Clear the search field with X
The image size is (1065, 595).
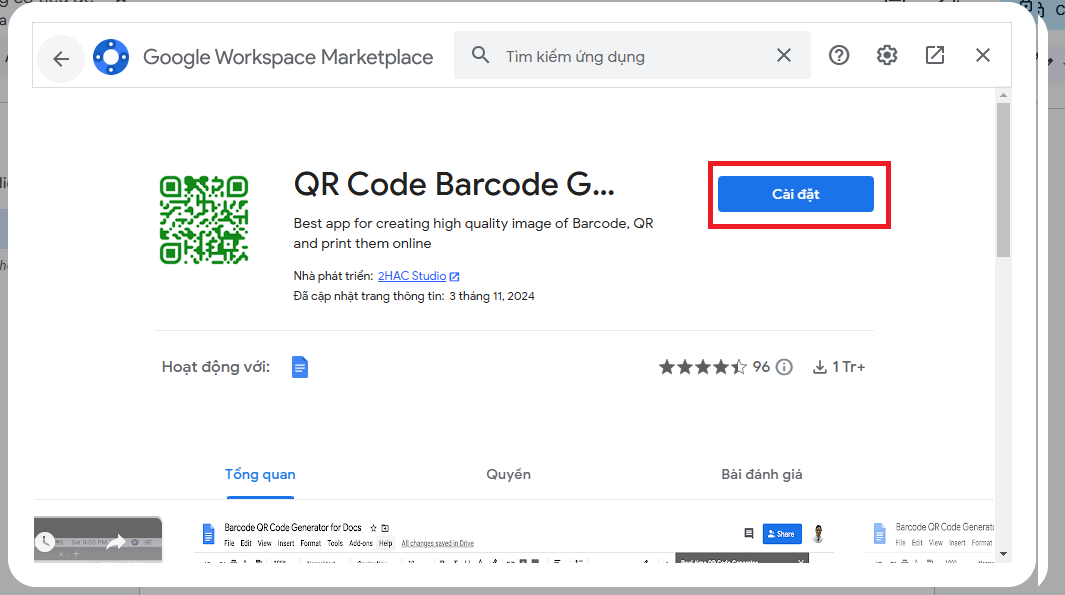(x=784, y=55)
